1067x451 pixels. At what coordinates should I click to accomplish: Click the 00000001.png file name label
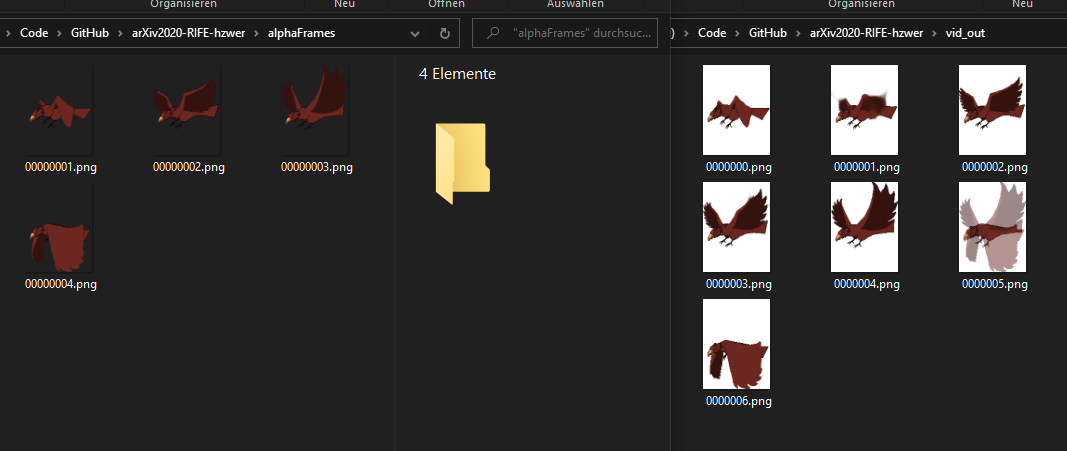click(61, 167)
